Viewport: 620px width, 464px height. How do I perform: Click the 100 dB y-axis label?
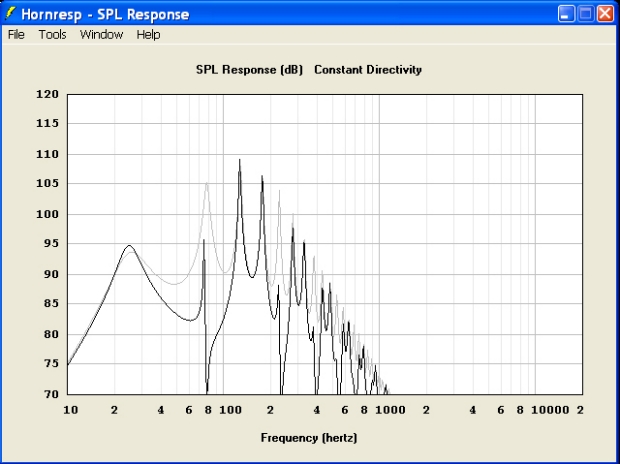click(47, 214)
